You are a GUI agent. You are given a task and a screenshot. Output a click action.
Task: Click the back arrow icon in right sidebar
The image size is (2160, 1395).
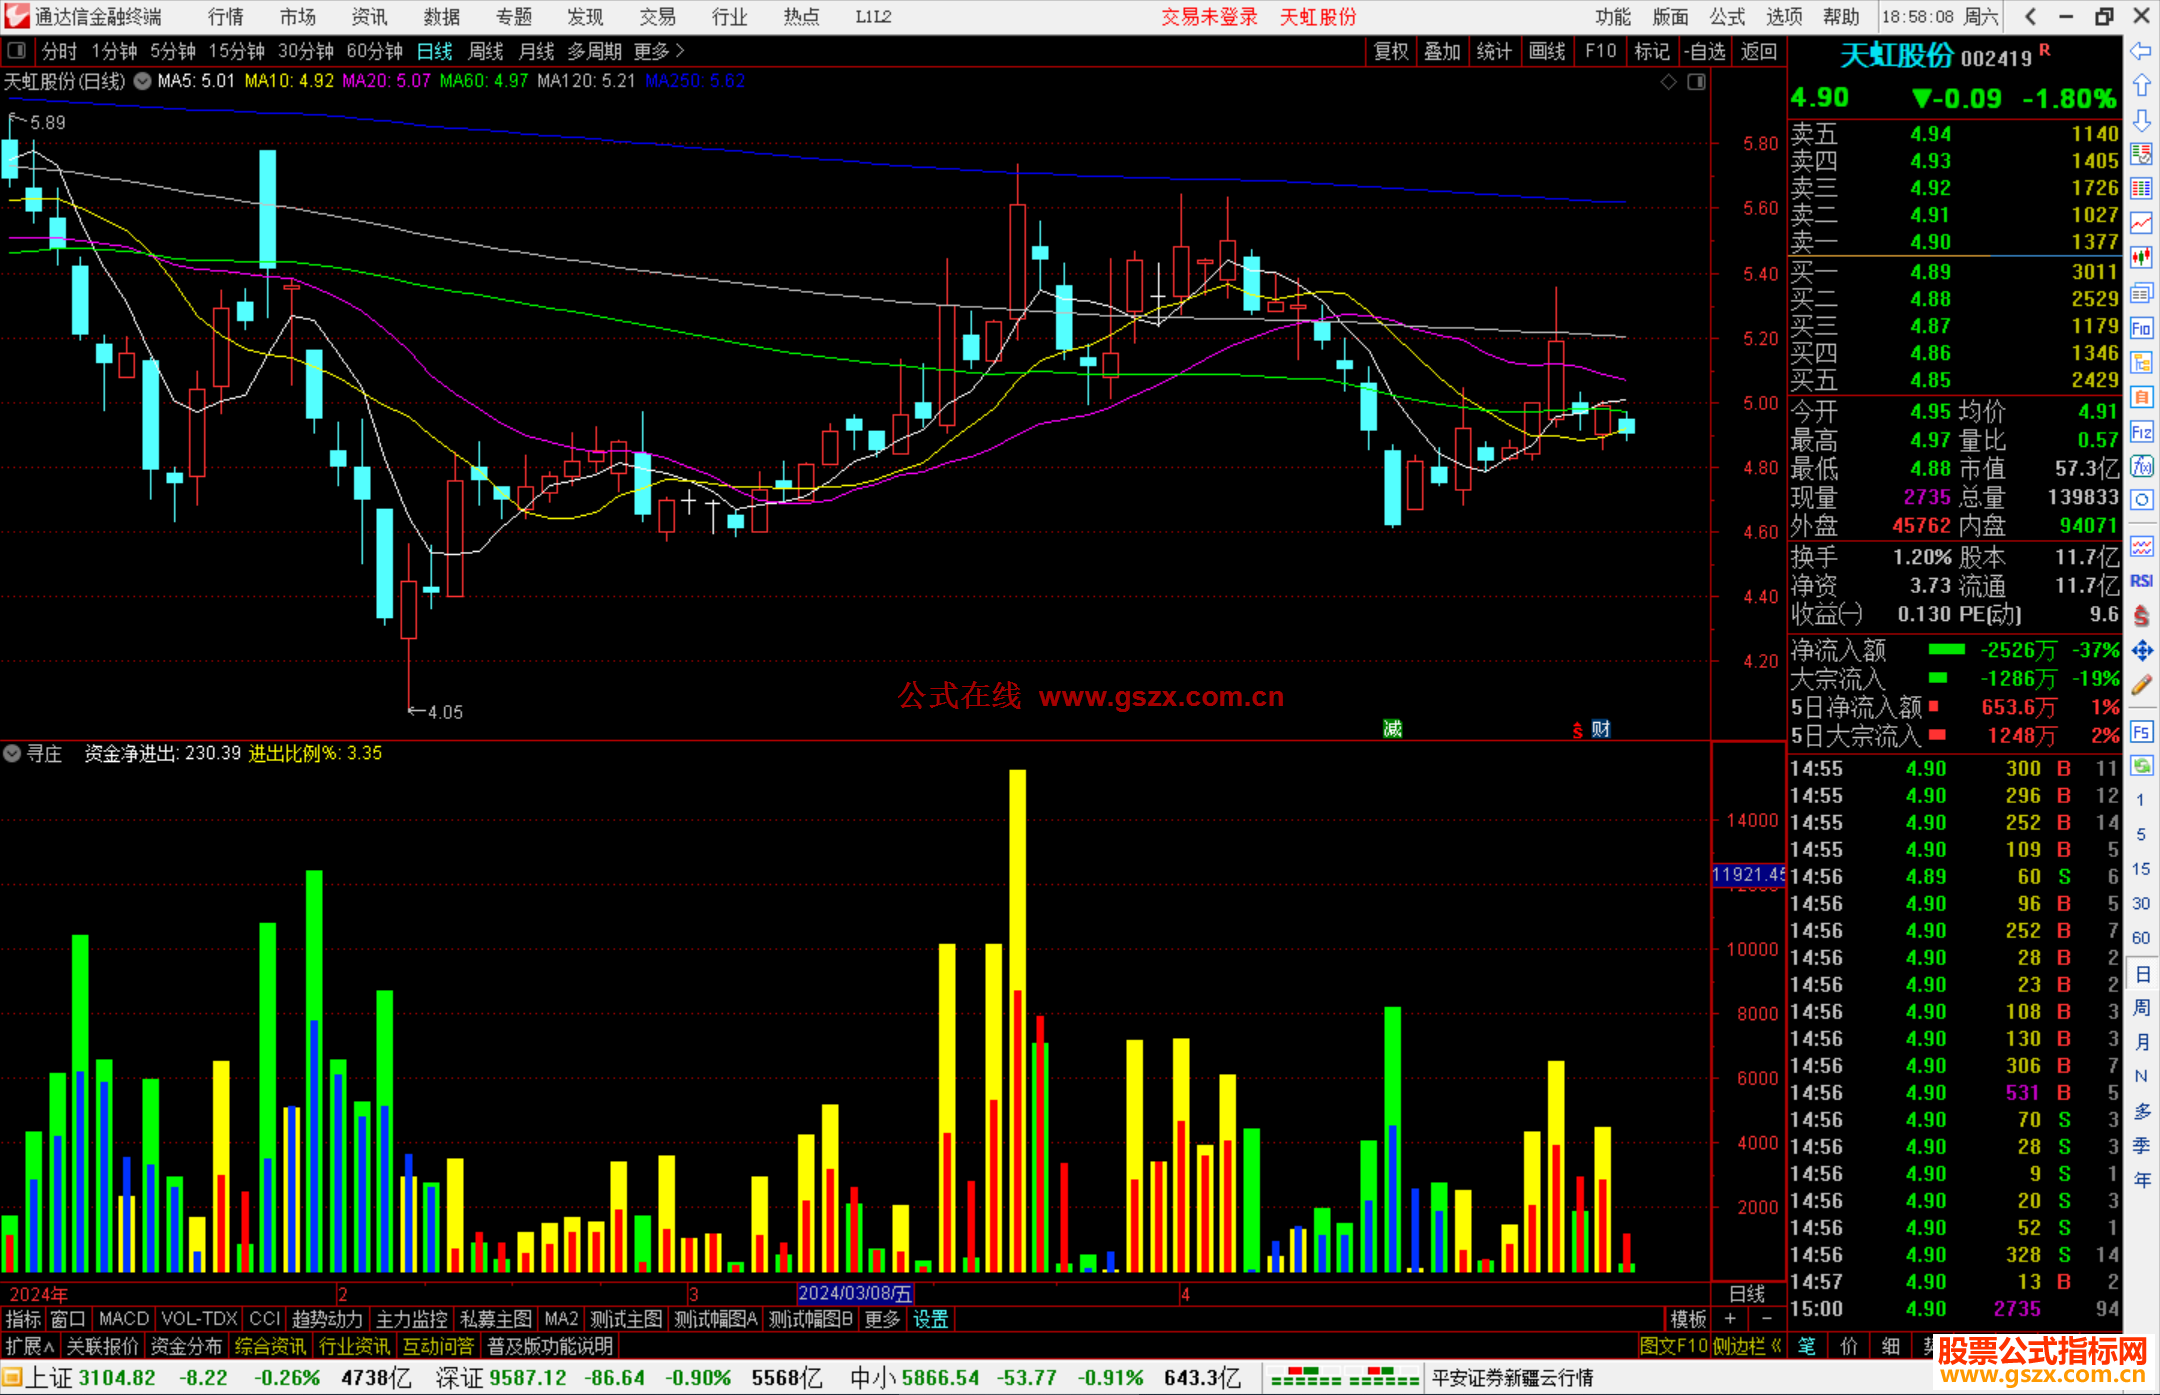point(2141,51)
